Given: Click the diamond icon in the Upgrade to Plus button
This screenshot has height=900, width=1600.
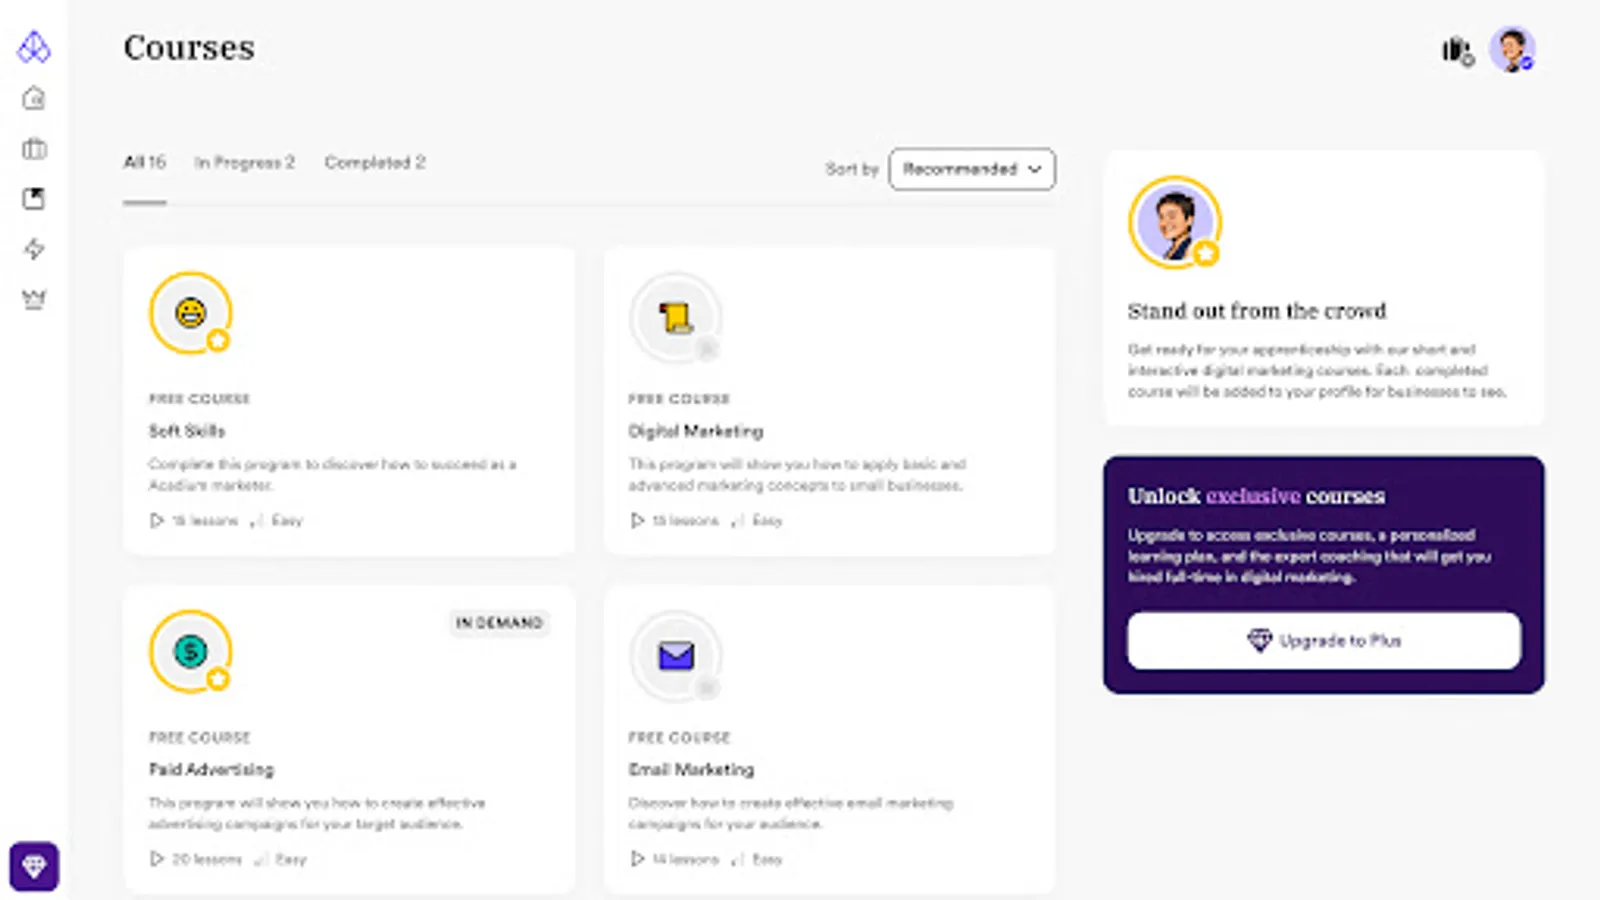Looking at the screenshot, I should point(1259,640).
